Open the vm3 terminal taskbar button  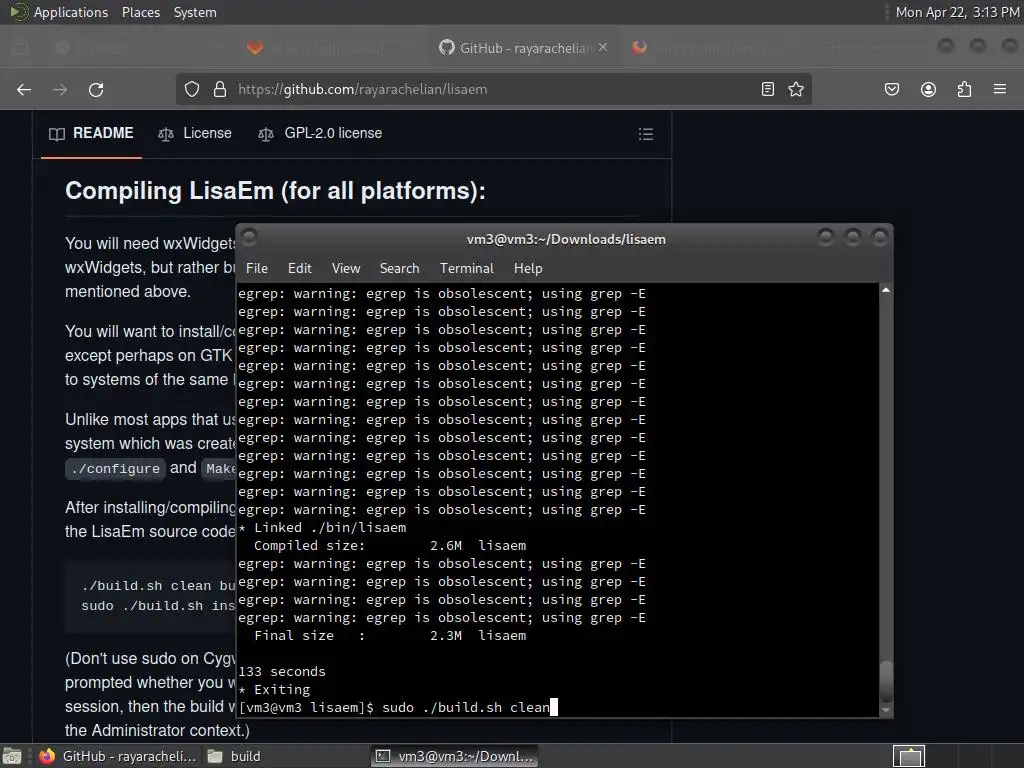pyautogui.click(x=455, y=756)
